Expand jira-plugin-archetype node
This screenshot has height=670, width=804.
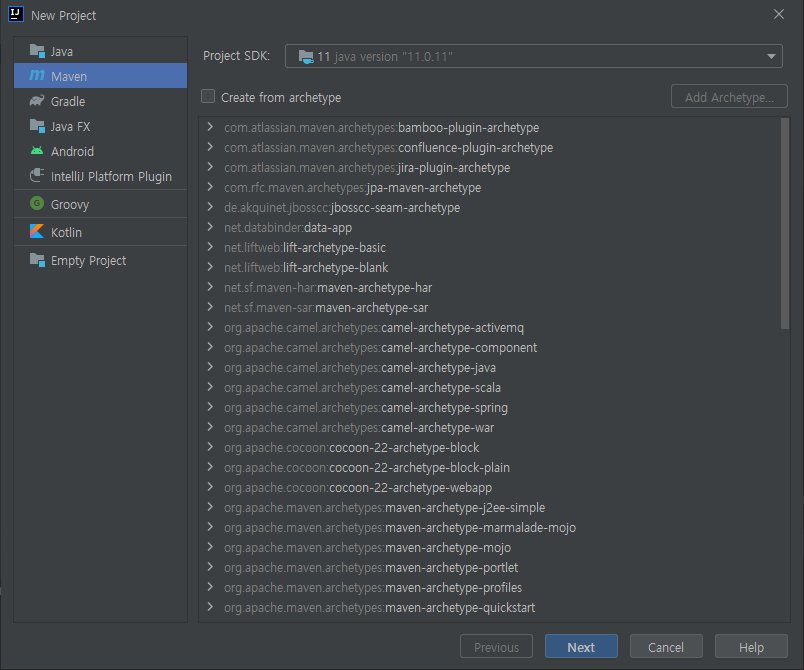point(210,167)
